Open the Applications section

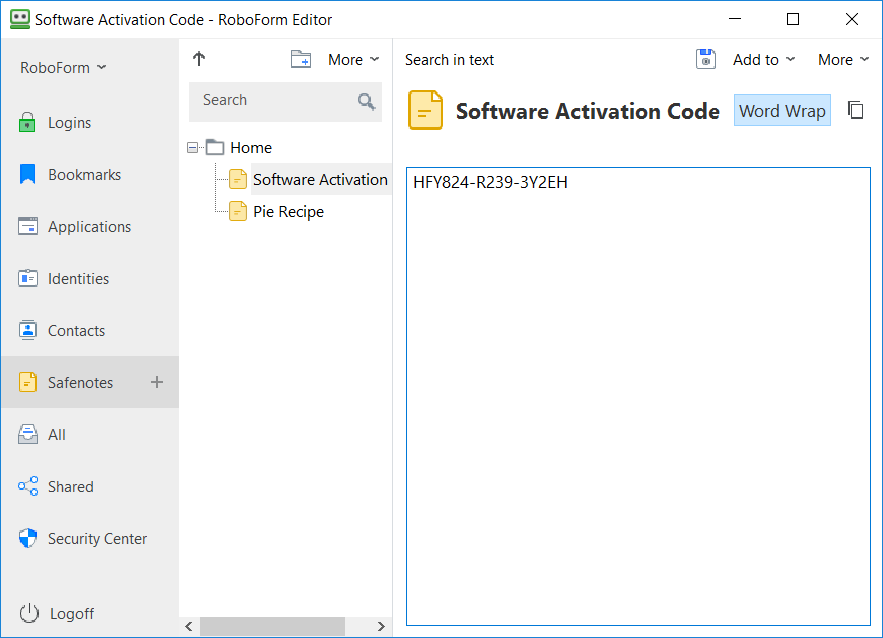pyautogui.click(x=90, y=226)
